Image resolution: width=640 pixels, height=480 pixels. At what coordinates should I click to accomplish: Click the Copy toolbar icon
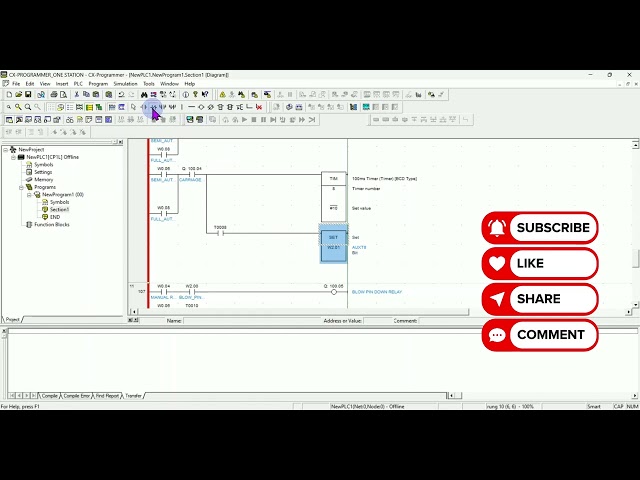click(86, 95)
